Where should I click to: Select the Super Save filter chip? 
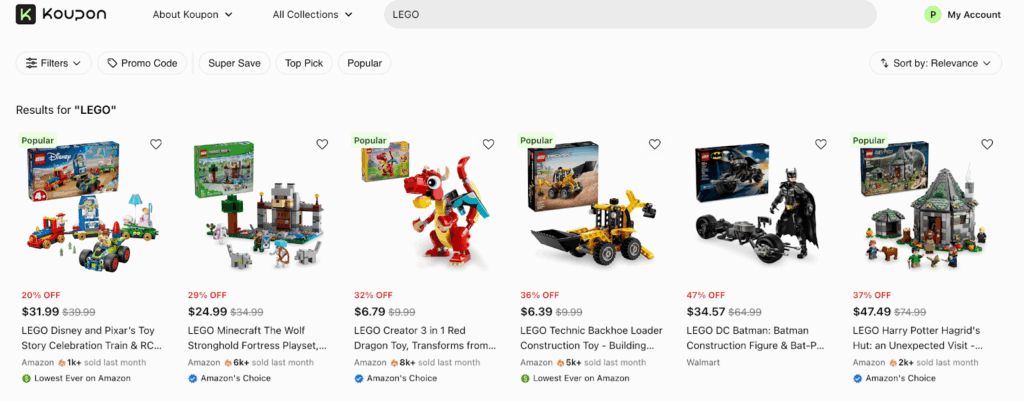click(234, 63)
